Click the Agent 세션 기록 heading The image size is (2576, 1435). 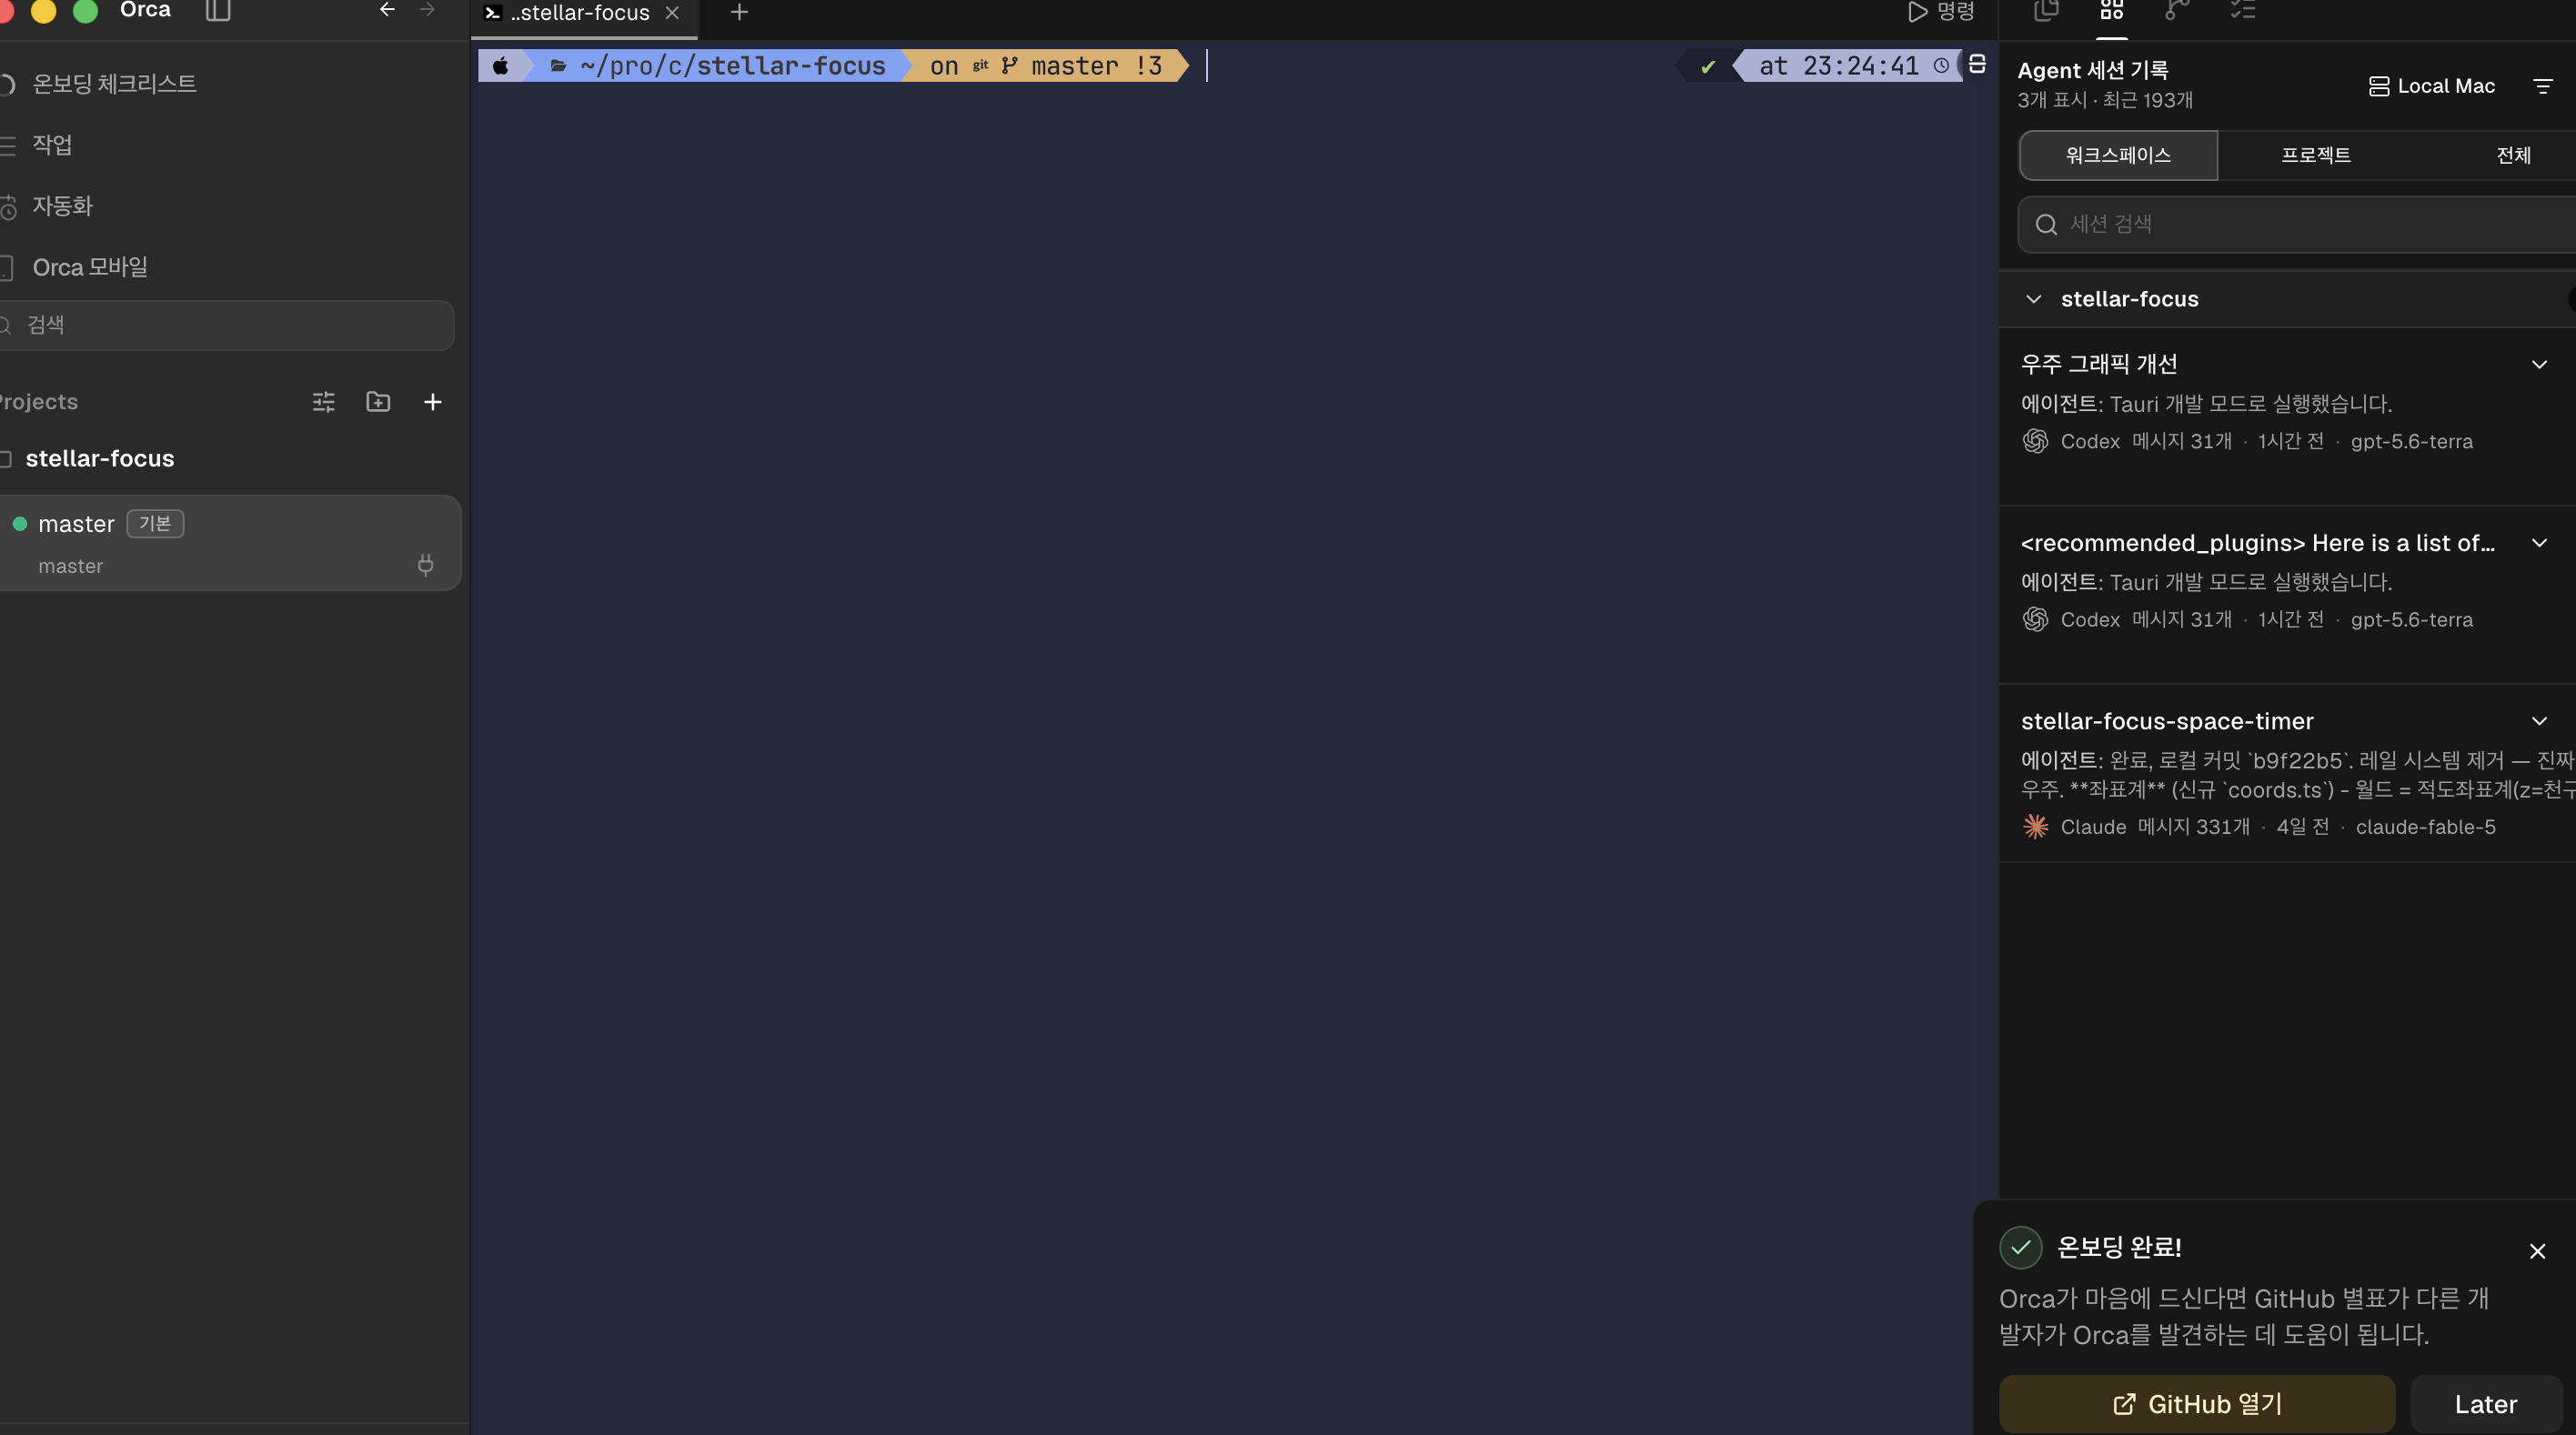coord(2092,70)
